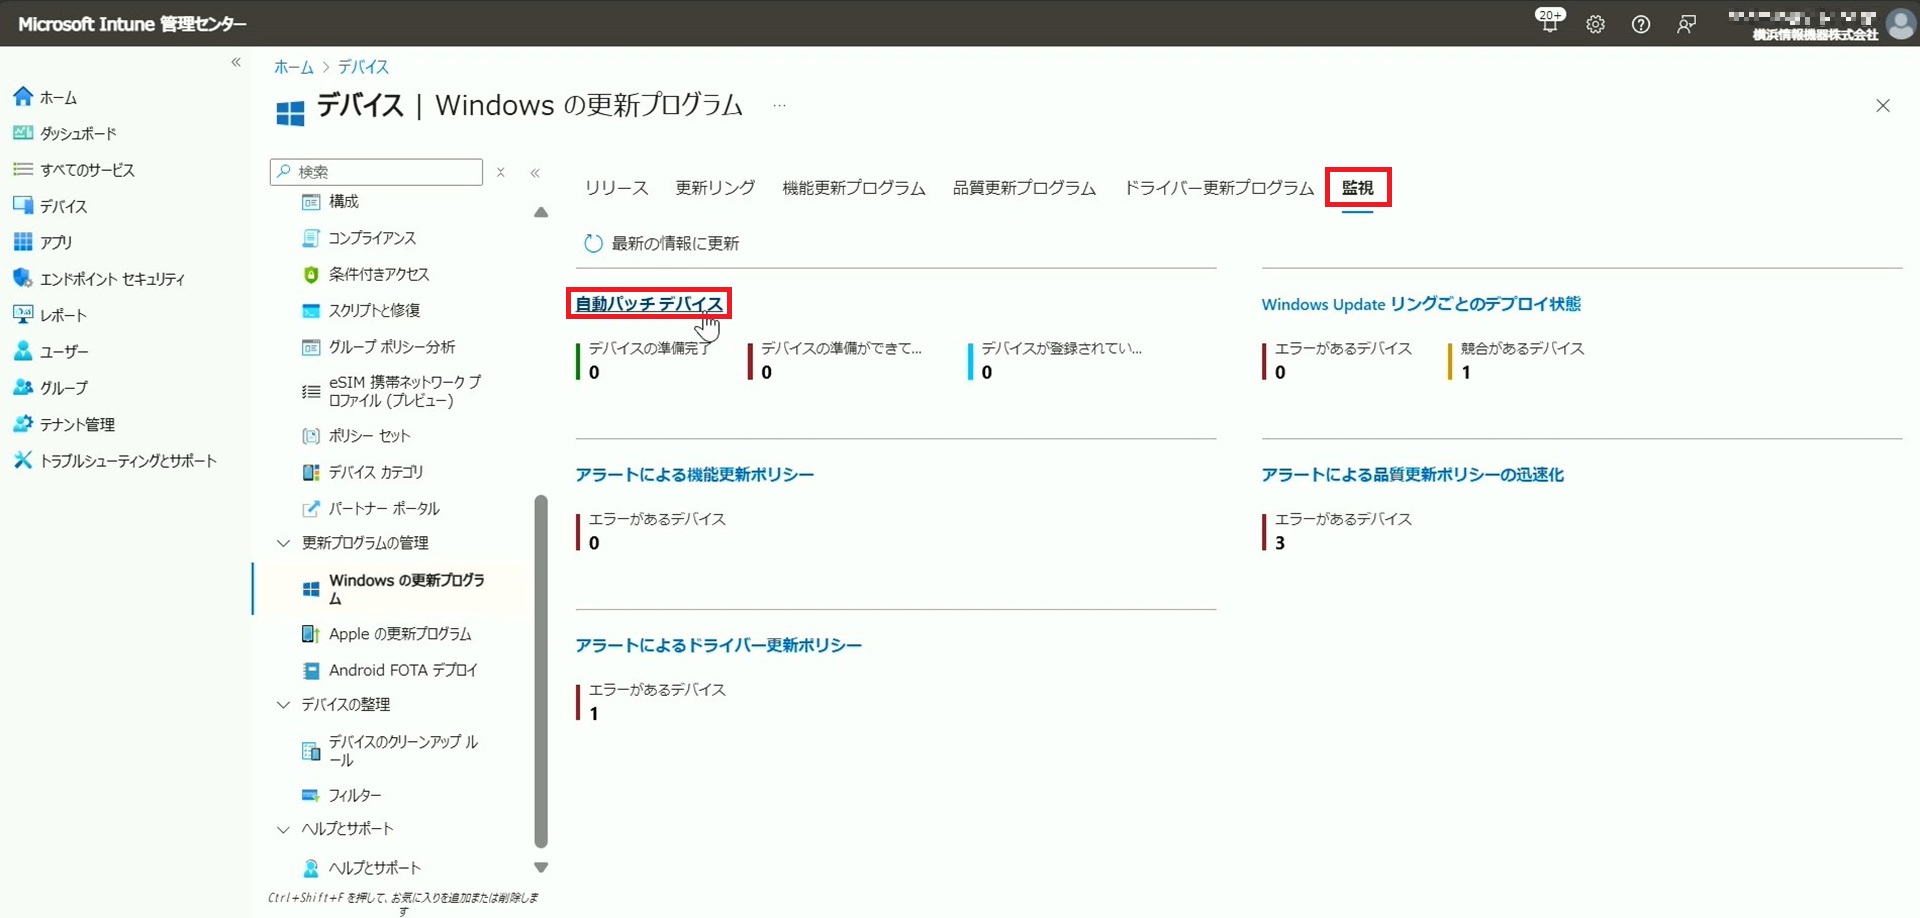This screenshot has height=918, width=1920.
Task: Focus the 検索 field in the device menu
Action: [x=376, y=172]
